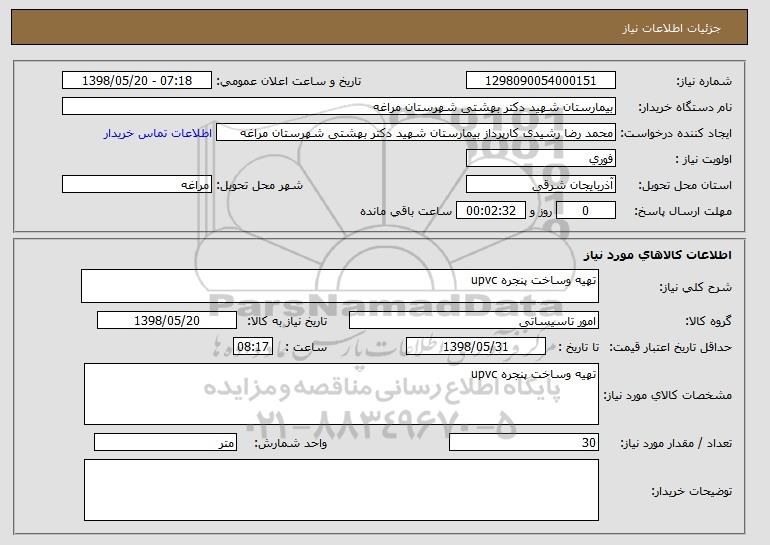Image resolution: width=770 pixels, height=545 pixels.
Task: Click the تاریخ نیاز به کالا field 1398/05/20
Action: 167,321
